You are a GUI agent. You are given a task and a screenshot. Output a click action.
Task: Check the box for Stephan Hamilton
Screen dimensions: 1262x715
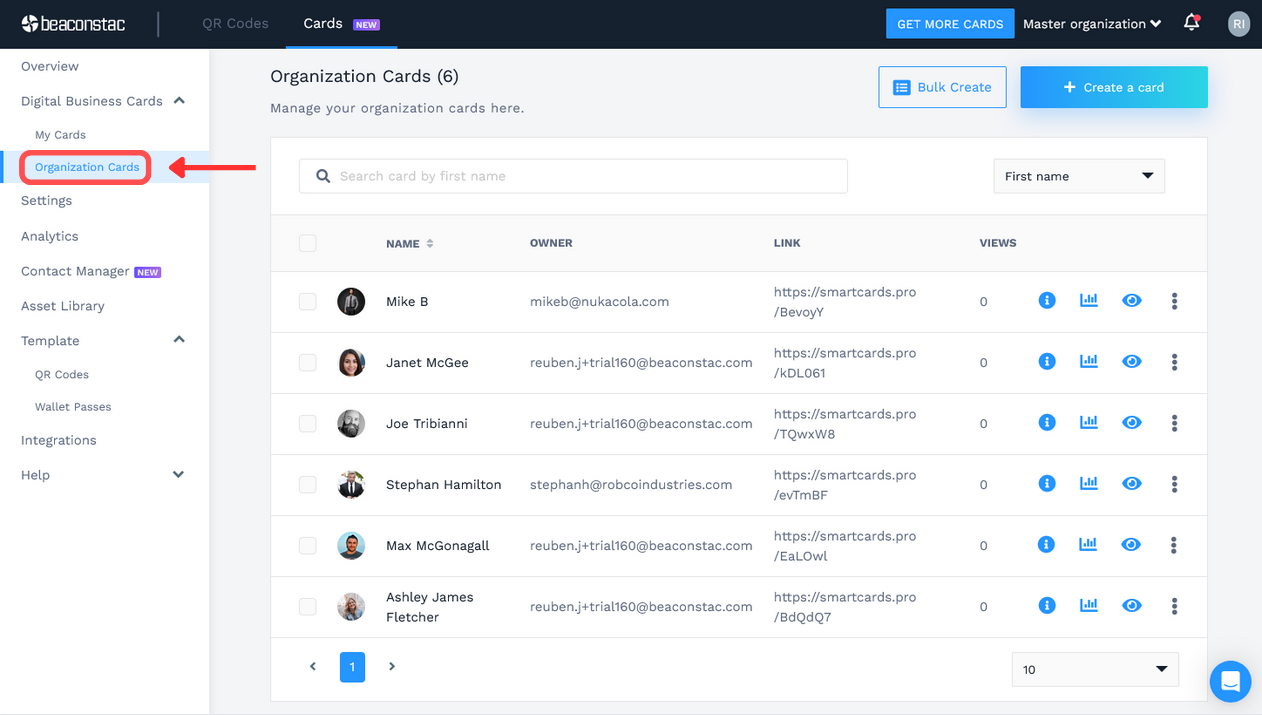click(308, 484)
